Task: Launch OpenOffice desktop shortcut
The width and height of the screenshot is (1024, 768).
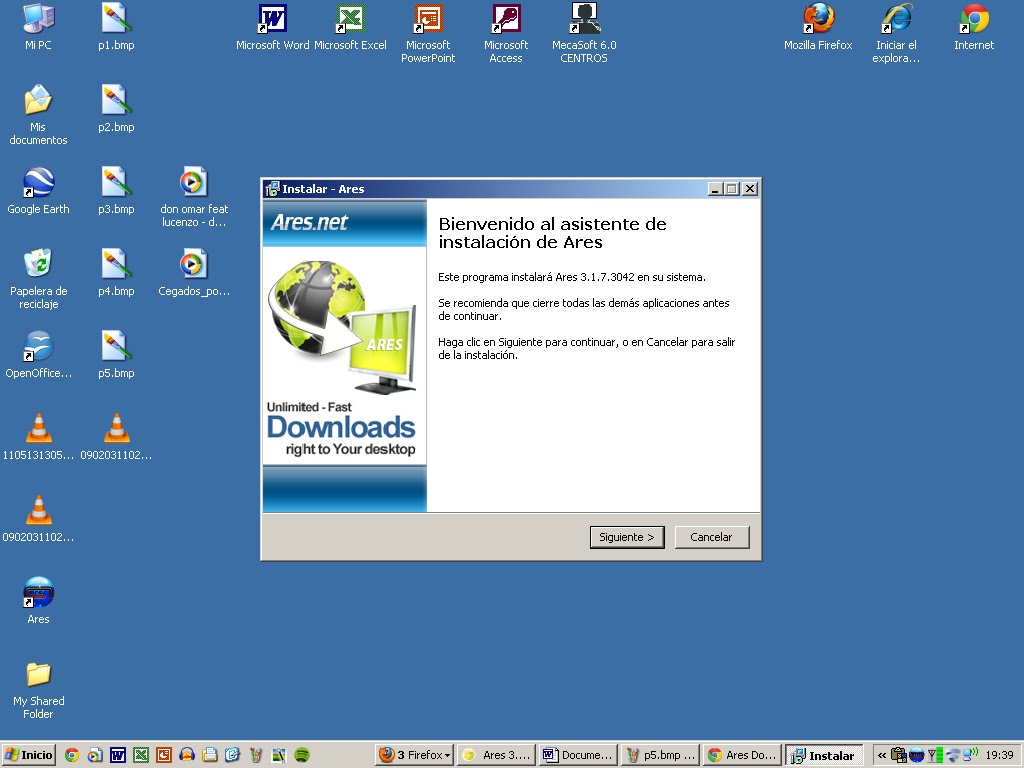Action: pyautogui.click(x=38, y=355)
